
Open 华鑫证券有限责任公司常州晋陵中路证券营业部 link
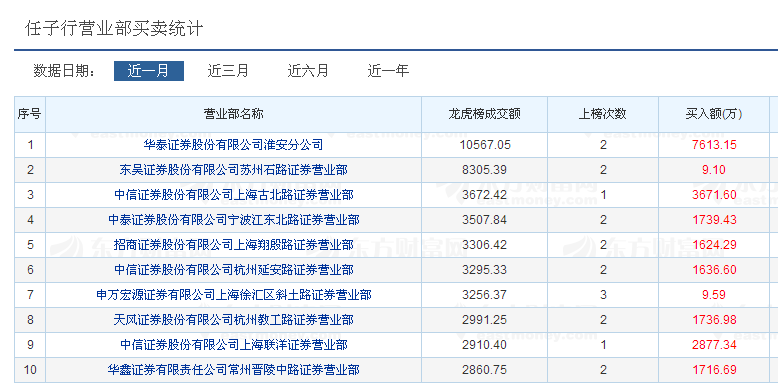pyautogui.click(x=234, y=370)
